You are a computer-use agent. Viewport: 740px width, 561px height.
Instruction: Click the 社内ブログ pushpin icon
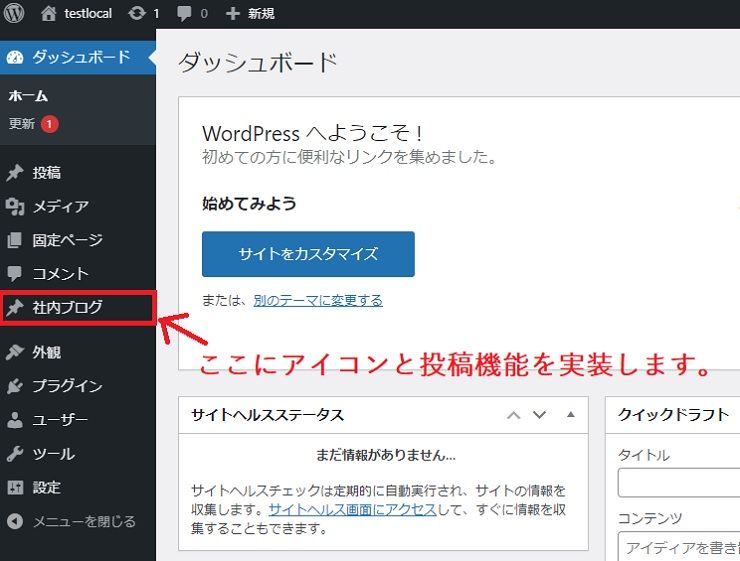[15, 308]
